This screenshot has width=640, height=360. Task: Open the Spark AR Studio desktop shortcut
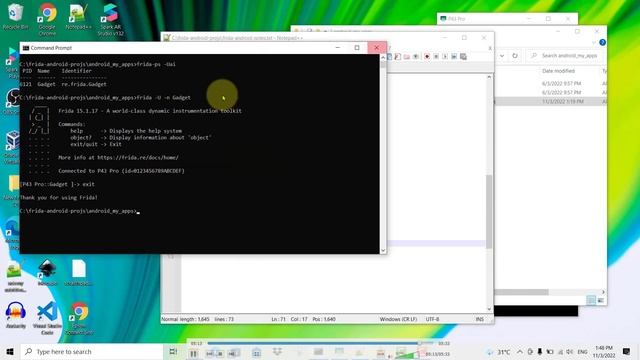[110, 19]
